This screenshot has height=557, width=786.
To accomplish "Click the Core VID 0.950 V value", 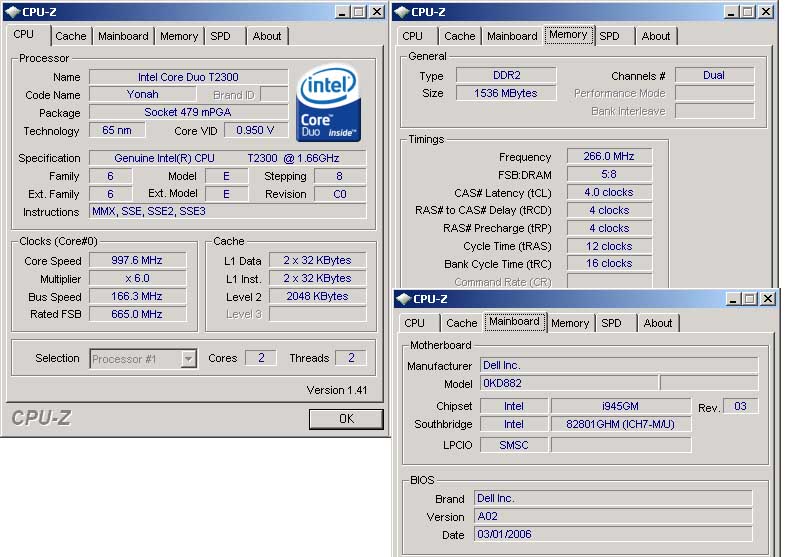I will click(256, 130).
